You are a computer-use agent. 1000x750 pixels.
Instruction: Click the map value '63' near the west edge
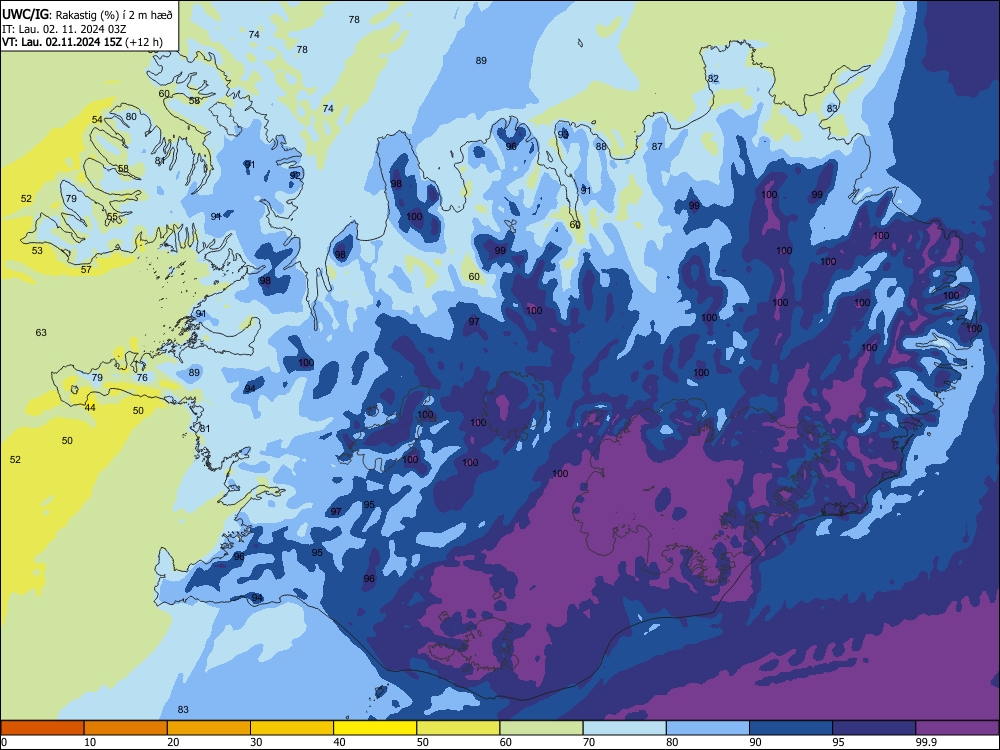tap(41, 332)
